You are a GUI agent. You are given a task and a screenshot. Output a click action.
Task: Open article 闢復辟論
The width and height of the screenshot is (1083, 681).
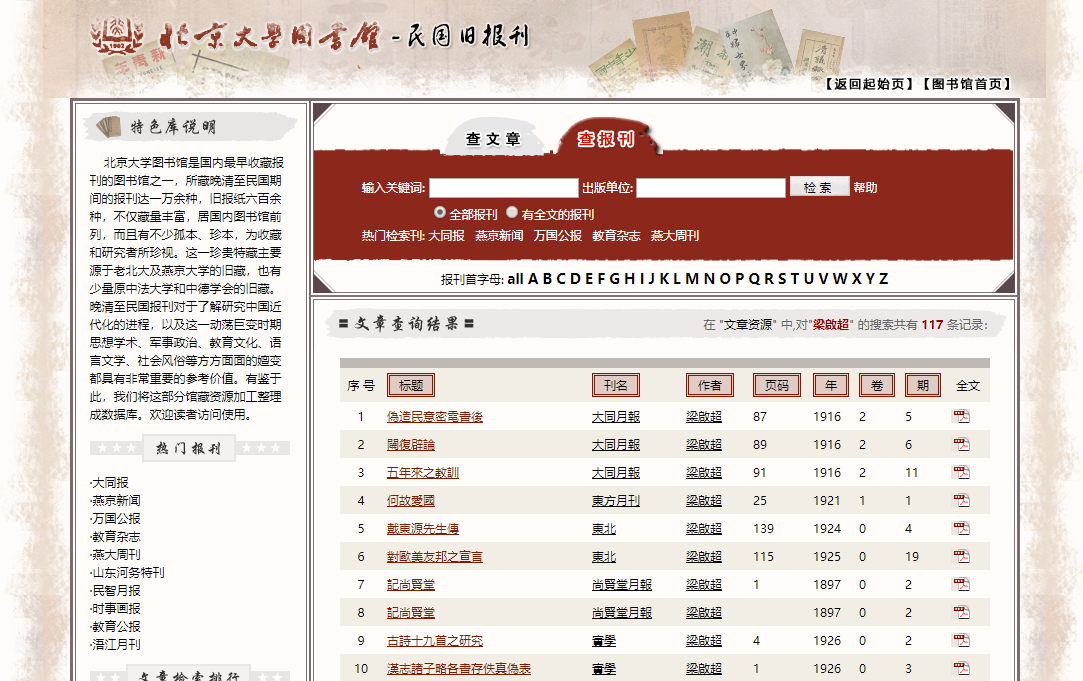tap(411, 445)
